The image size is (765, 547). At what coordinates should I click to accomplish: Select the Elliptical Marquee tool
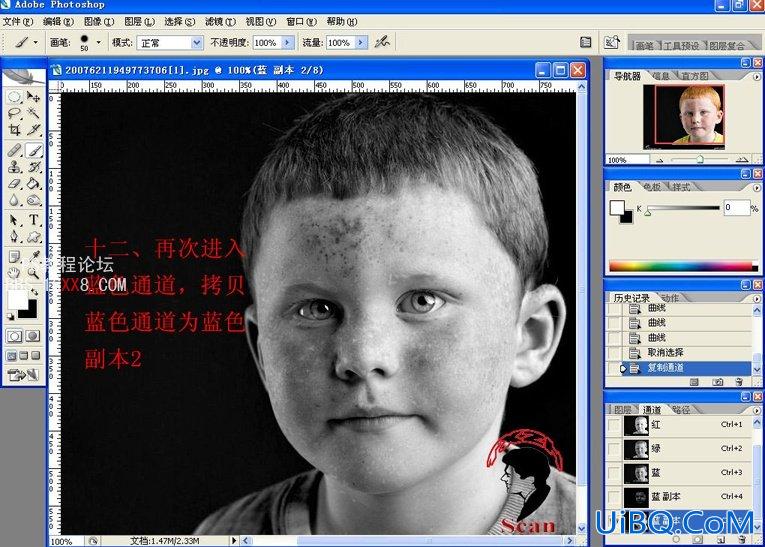click(14, 97)
